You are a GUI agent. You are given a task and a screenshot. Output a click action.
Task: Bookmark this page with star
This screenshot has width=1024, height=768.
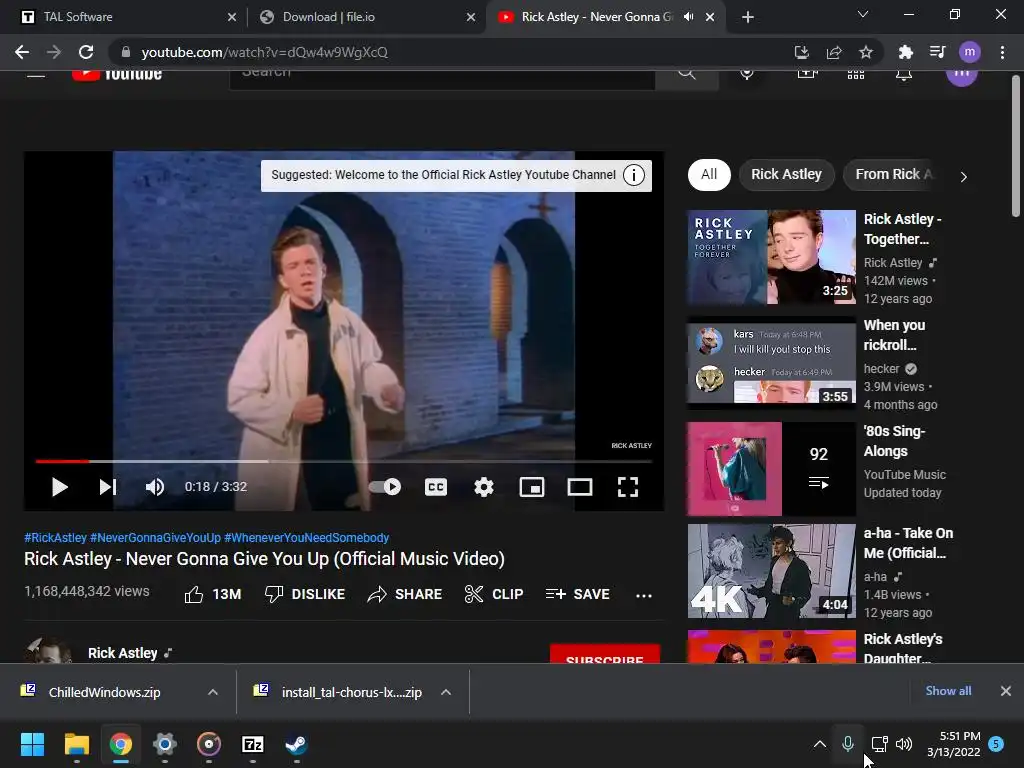point(866,52)
